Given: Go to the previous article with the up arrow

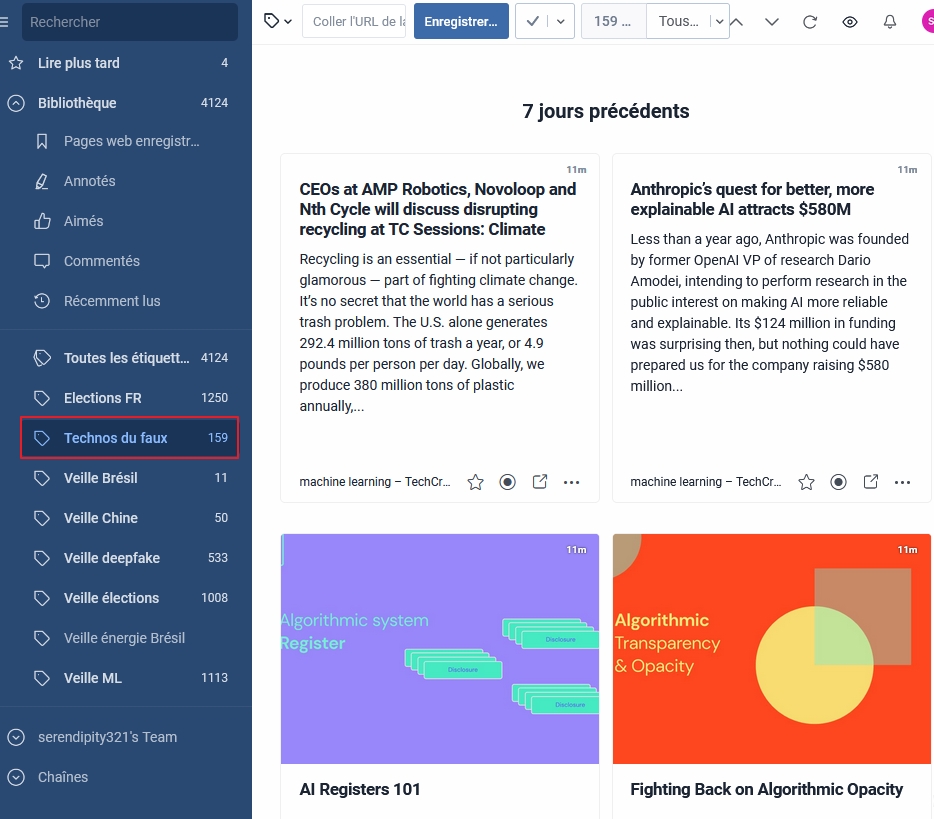Looking at the screenshot, I should point(737,21).
